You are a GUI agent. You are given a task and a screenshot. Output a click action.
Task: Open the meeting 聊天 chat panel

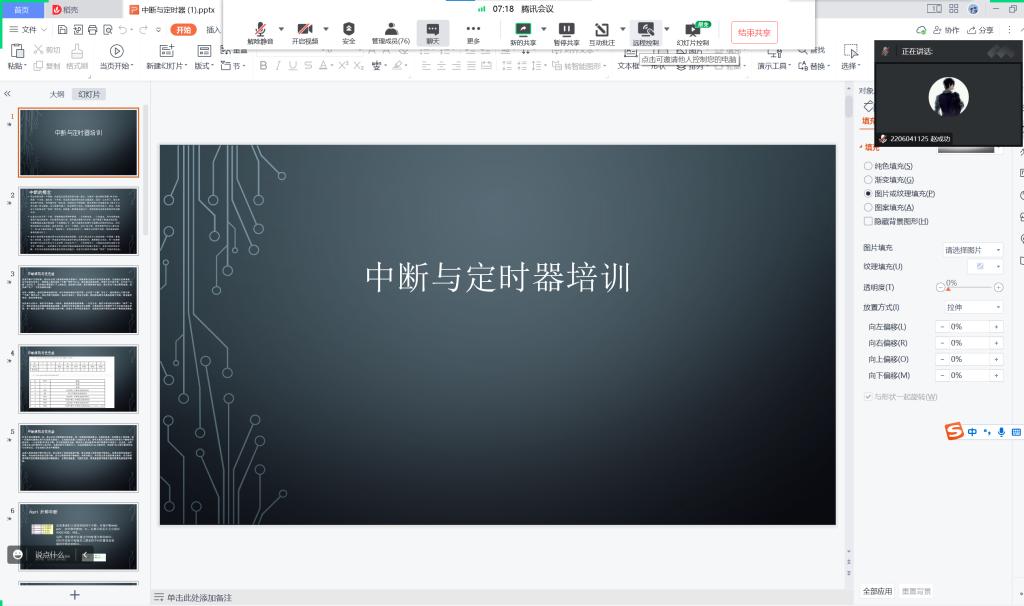pyautogui.click(x=433, y=31)
